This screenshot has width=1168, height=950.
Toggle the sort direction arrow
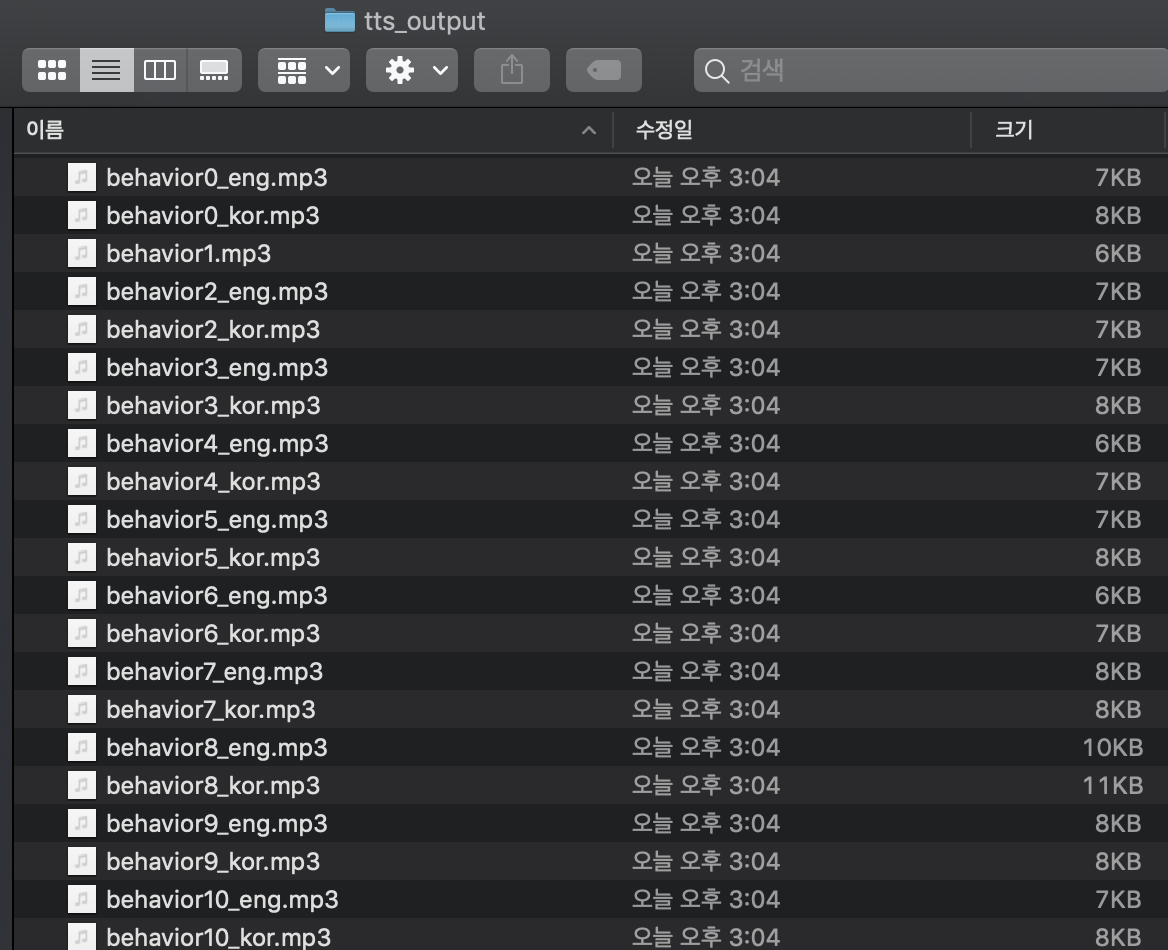588,130
